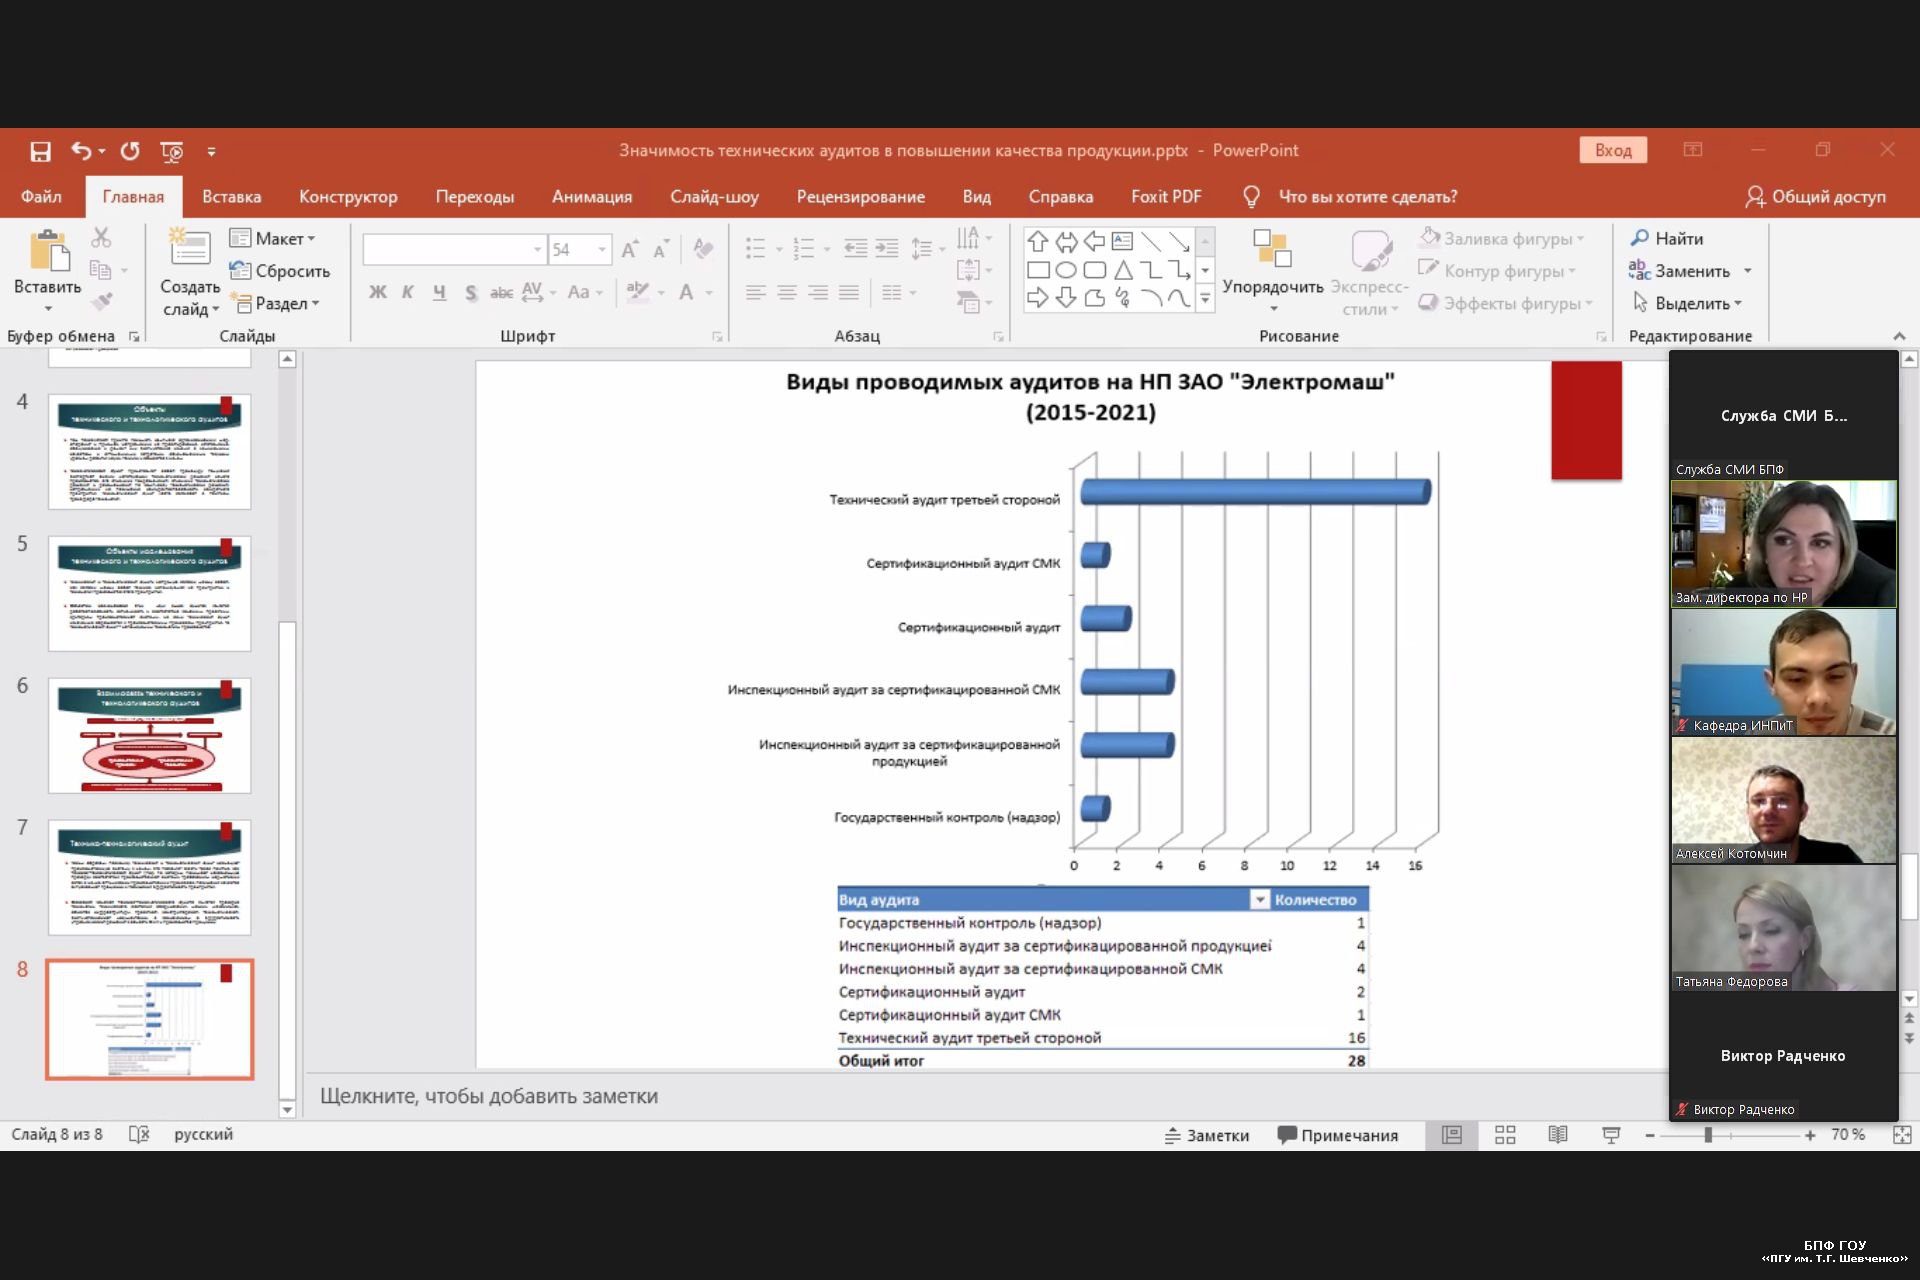Switch to Normal view in the status bar

click(1451, 1135)
